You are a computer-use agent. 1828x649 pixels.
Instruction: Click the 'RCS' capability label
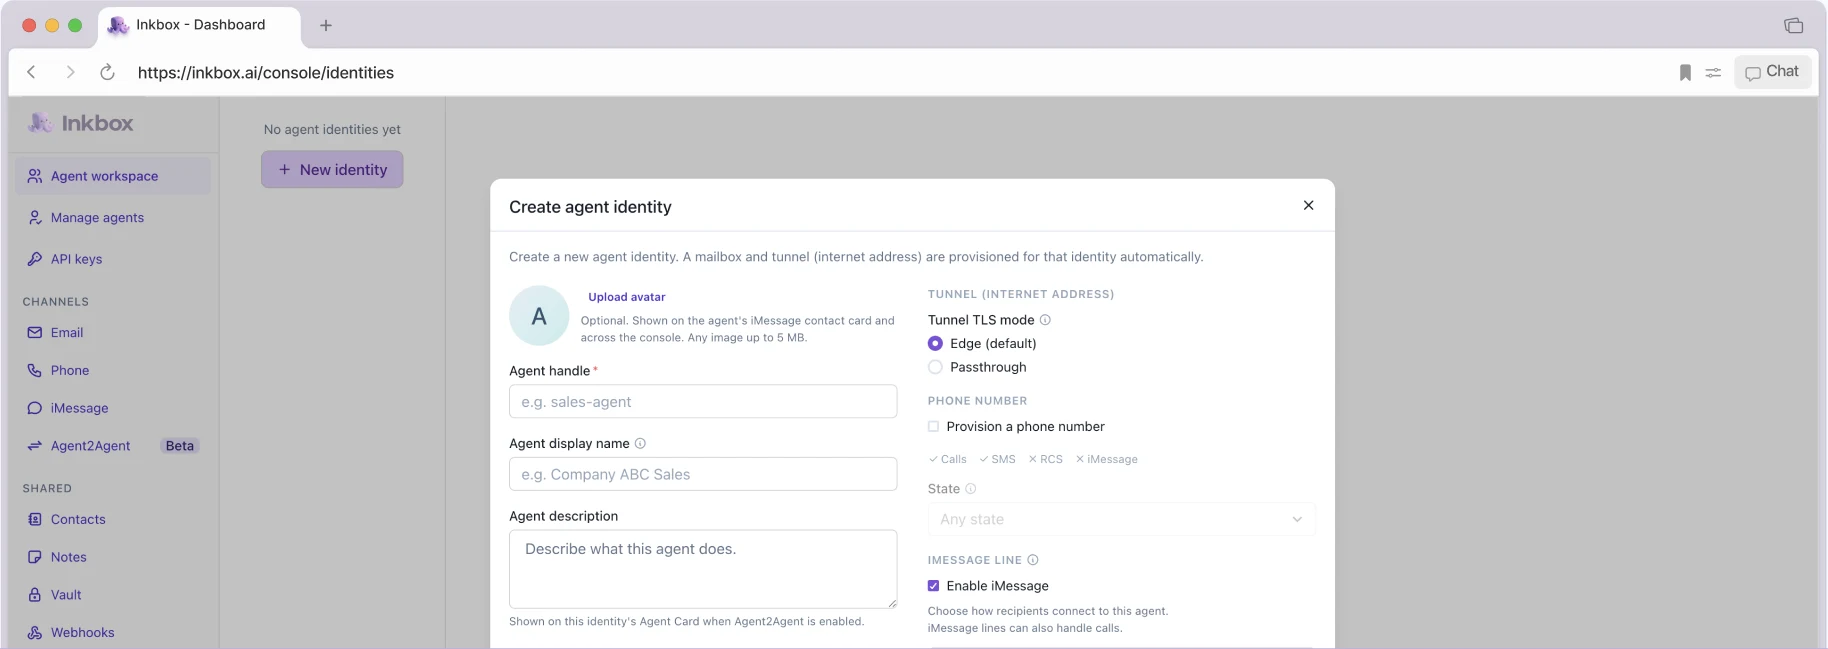[x=1051, y=459]
